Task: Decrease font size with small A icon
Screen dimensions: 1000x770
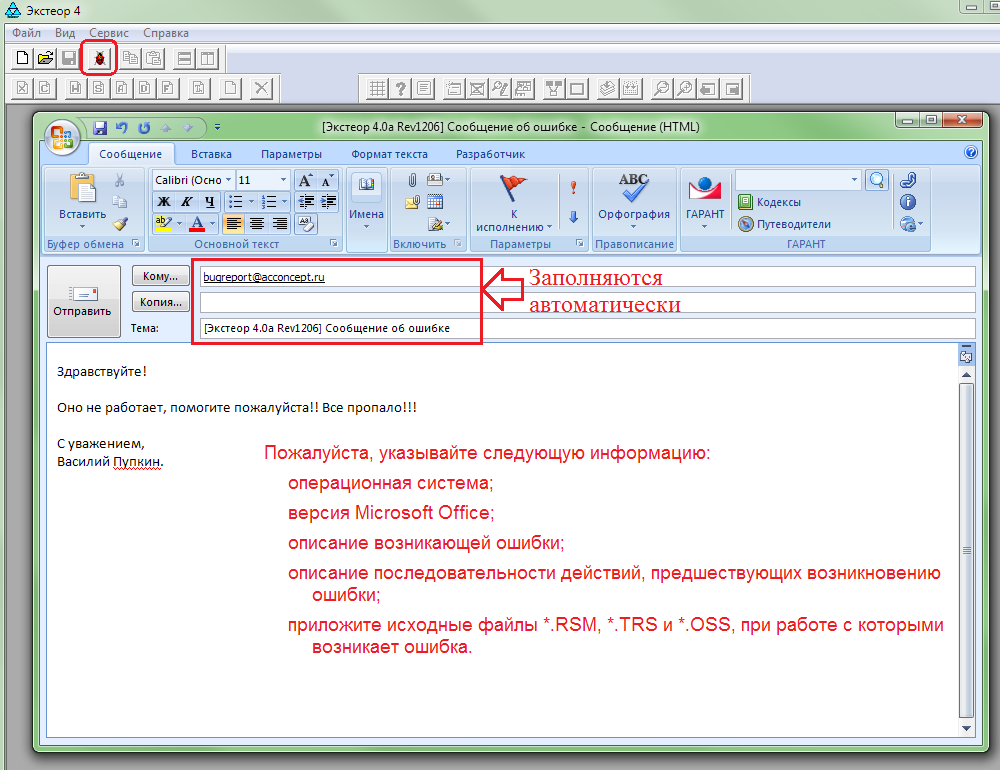Action: tap(327, 181)
